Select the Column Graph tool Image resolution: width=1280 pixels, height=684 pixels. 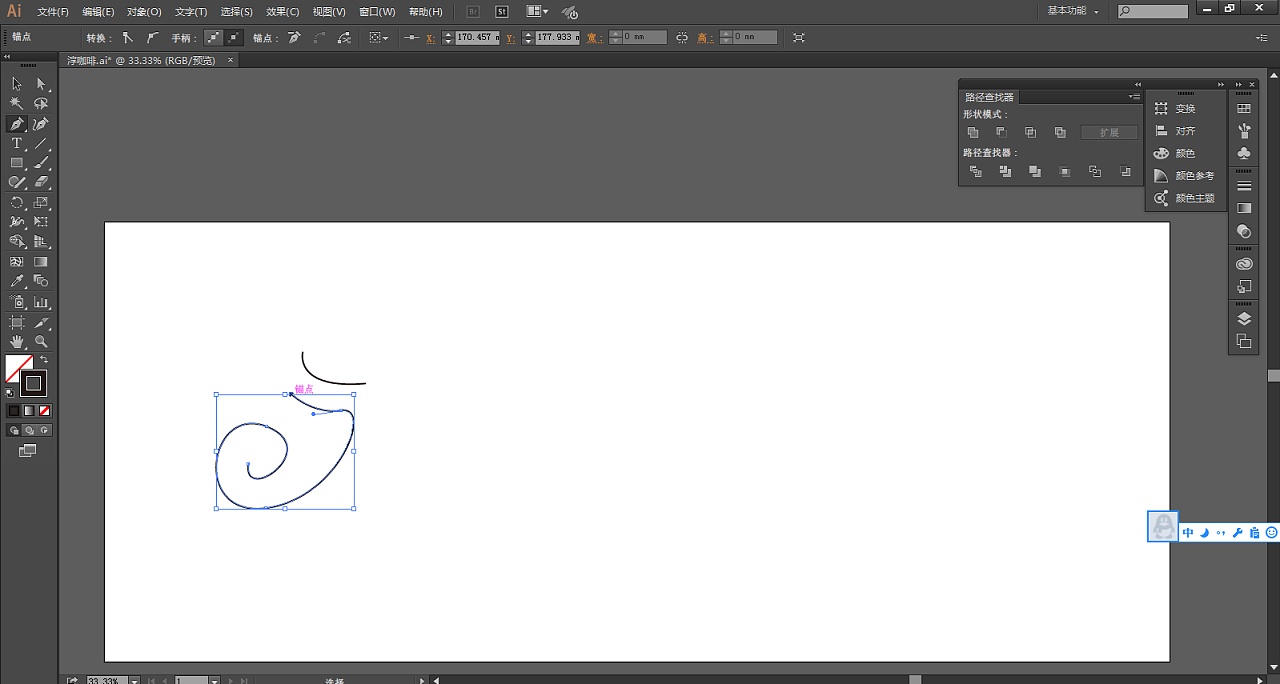(41, 302)
